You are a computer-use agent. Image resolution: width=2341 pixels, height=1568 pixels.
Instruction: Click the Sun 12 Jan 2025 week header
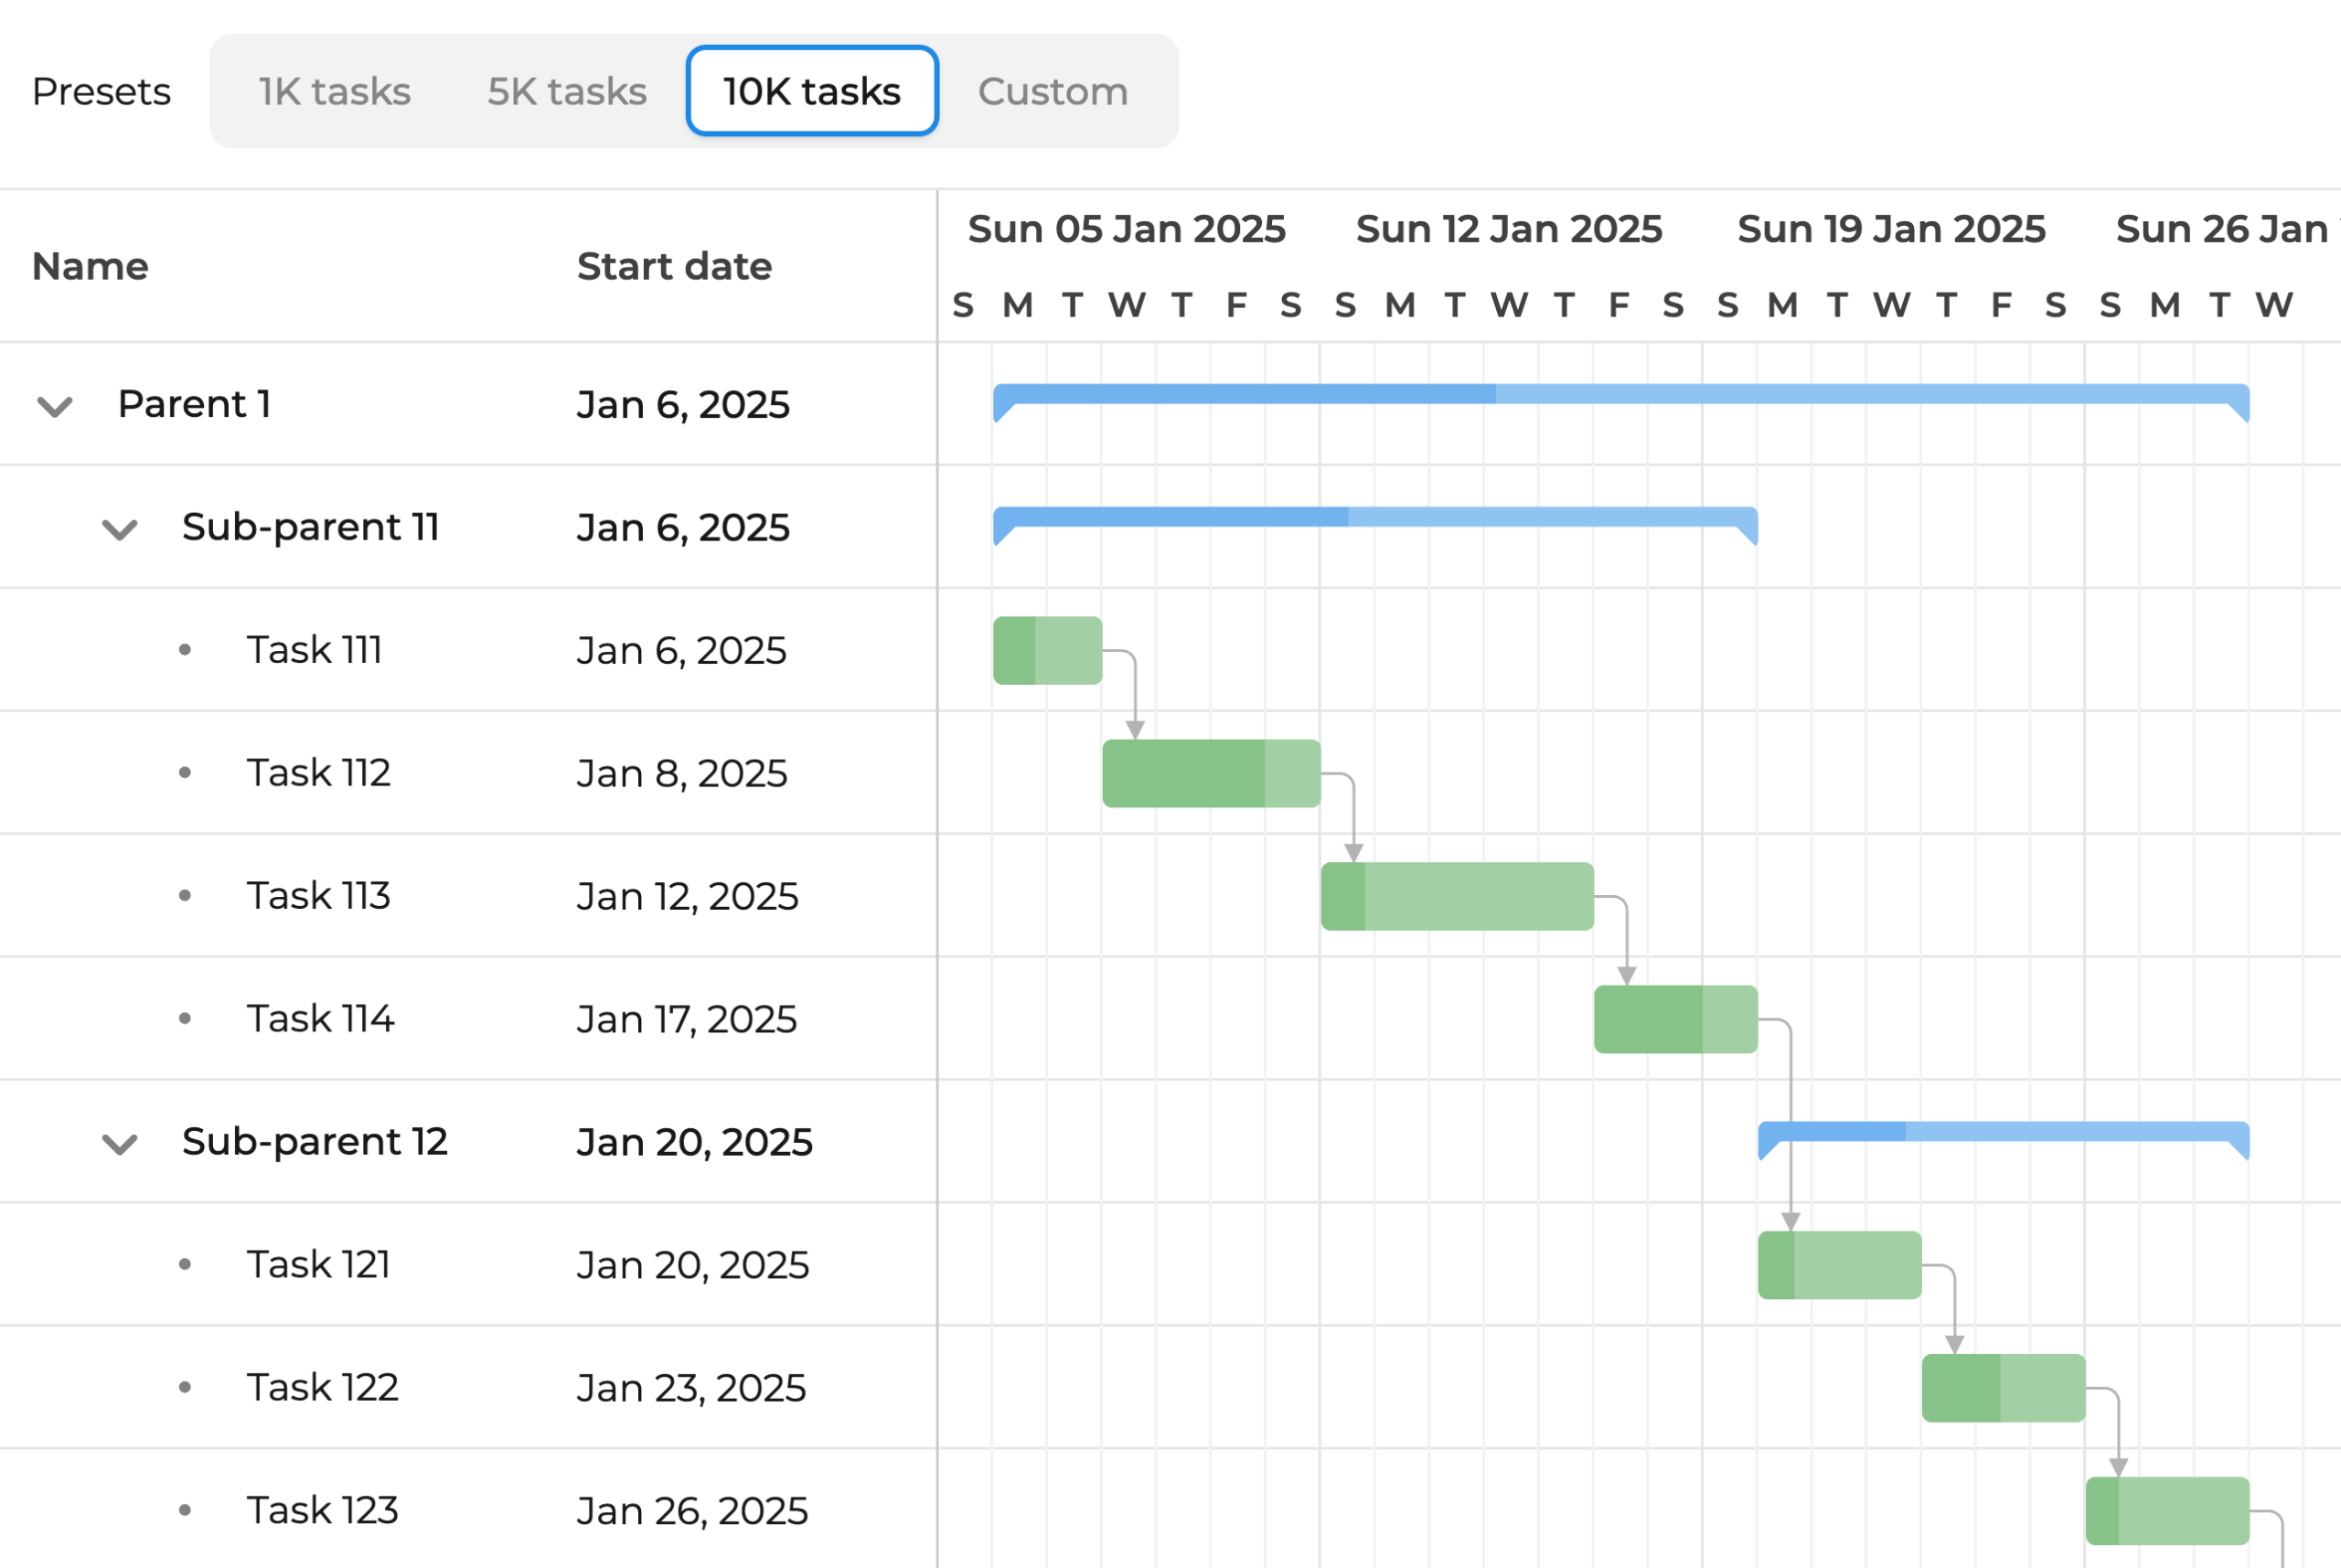click(x=1508, y=229)
